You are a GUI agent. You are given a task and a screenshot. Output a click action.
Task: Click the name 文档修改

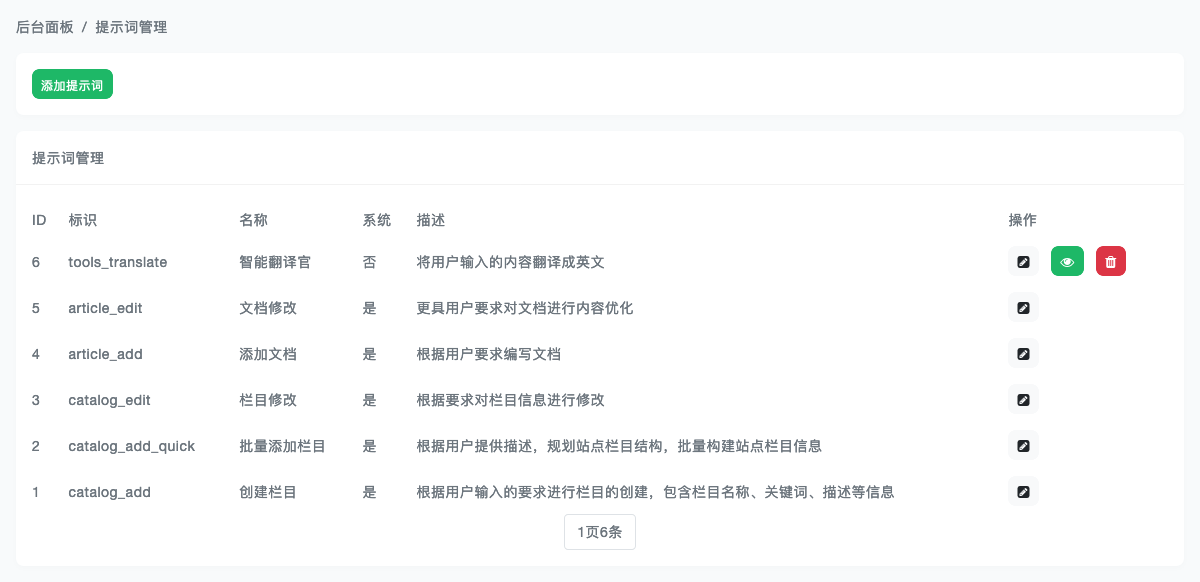point(268,308)
